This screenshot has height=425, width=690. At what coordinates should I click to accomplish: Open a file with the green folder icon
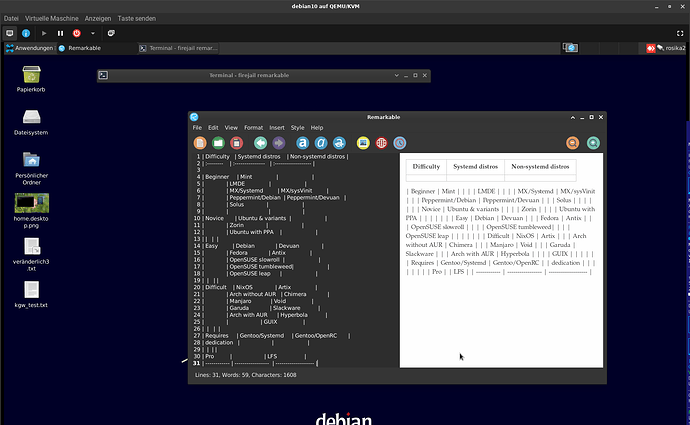pos(218,143)
